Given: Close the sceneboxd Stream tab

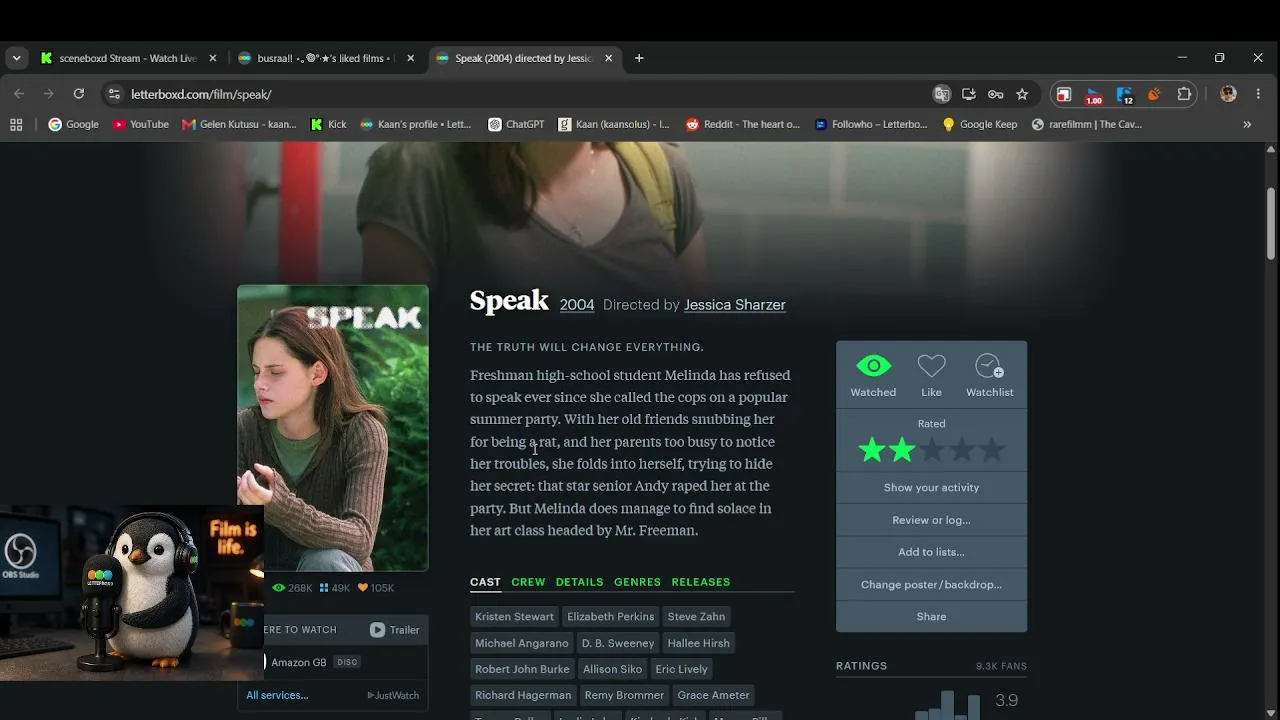Looking at the screenshot, I should tap(212, 58).
